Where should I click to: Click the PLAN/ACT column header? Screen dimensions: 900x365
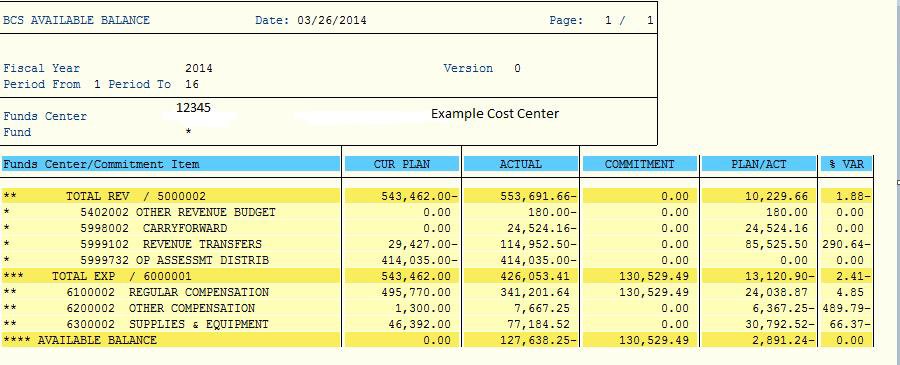pyautogui.click(x=758, y=164)
